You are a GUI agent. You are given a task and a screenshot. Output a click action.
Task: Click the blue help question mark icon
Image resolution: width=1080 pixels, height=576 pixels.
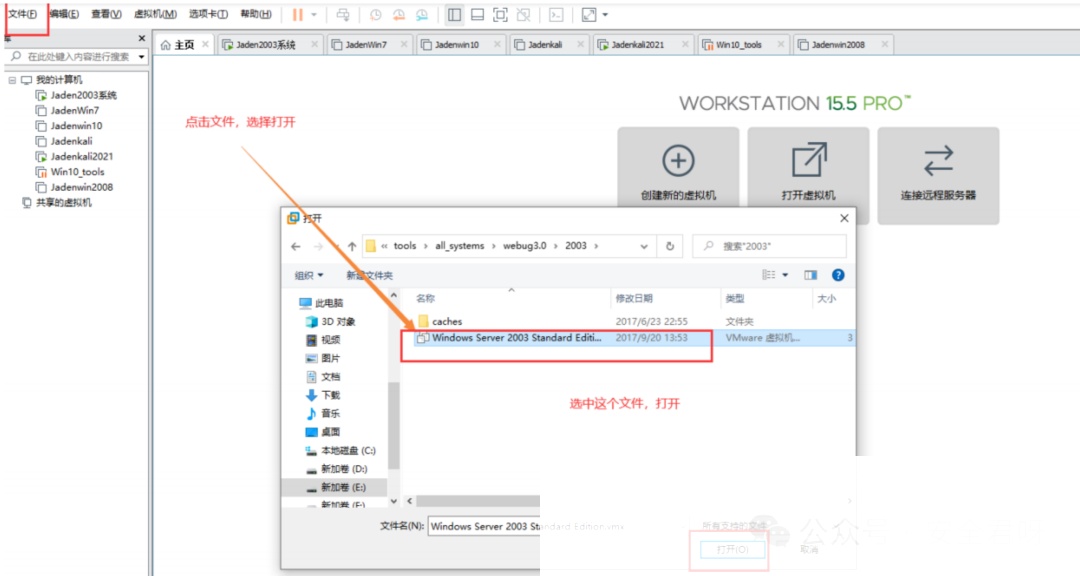[838, 276]
